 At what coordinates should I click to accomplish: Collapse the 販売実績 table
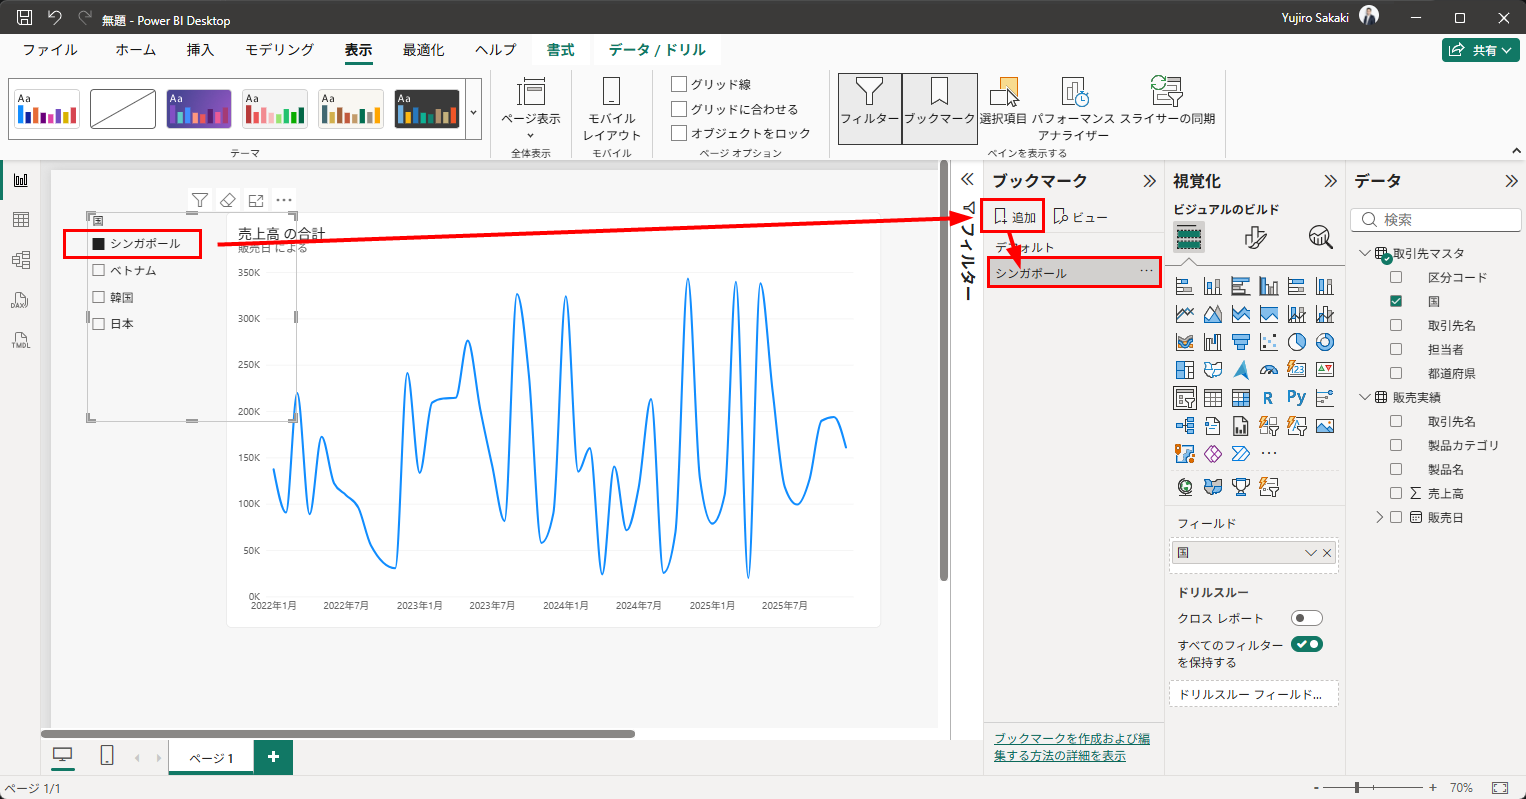pos(1365,397)
